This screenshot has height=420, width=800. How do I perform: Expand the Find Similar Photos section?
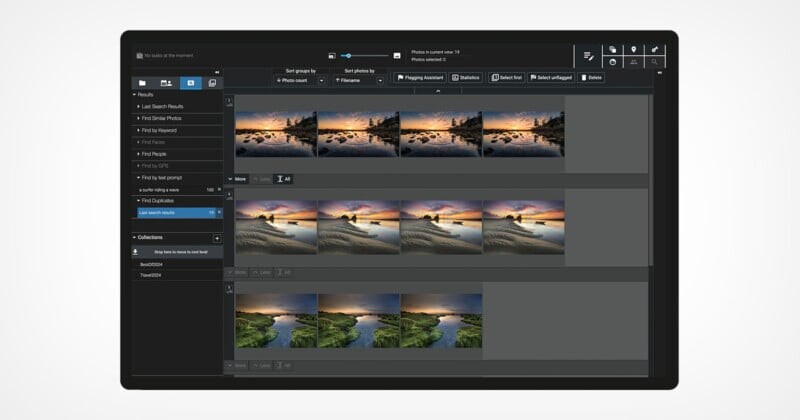tap(138, 118)
